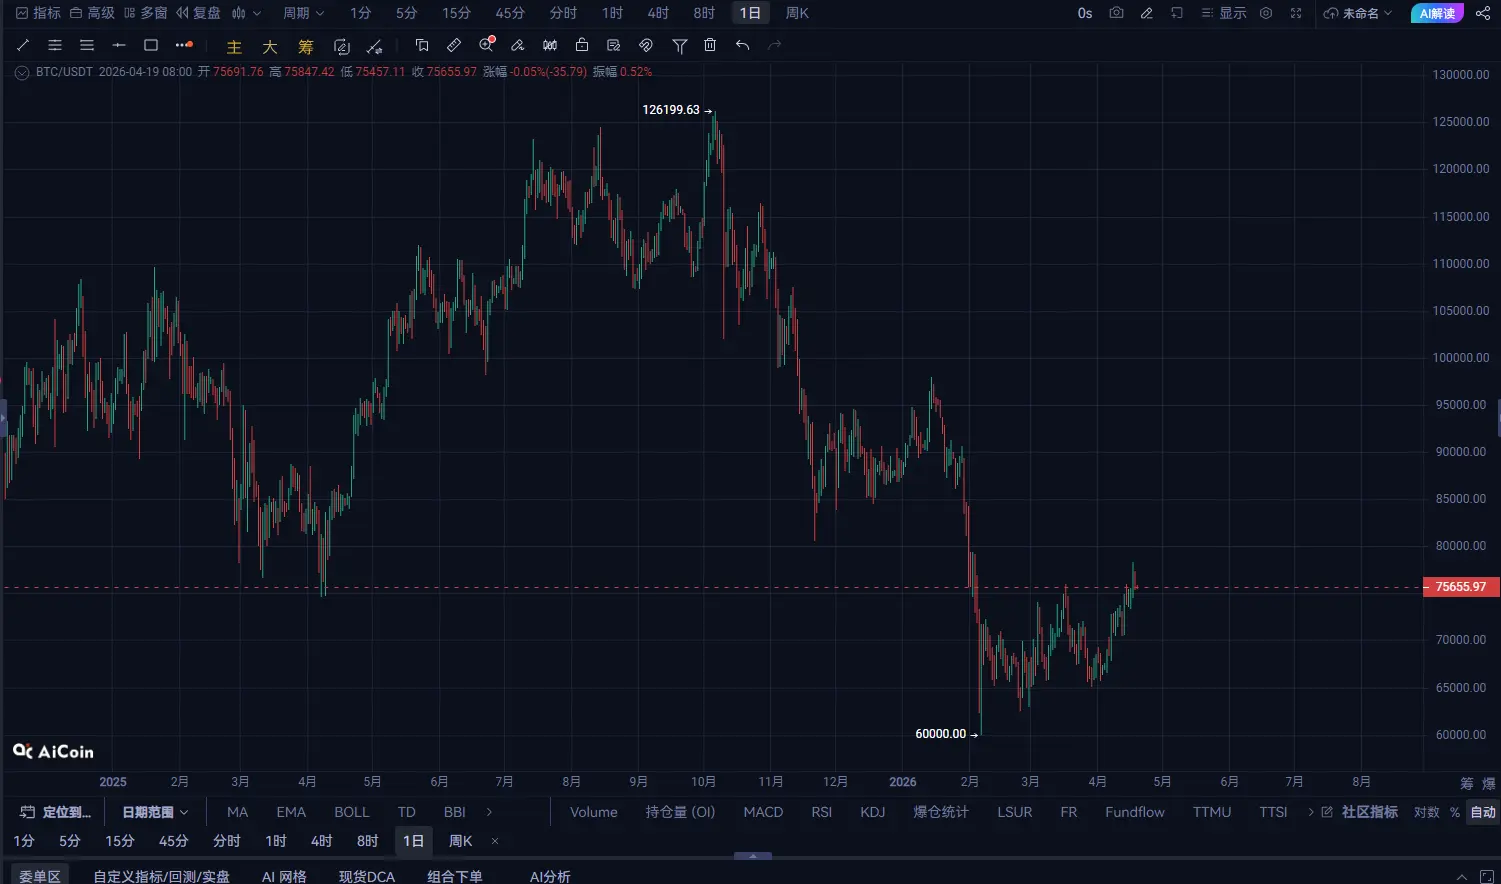This screenshot has height=884, width=1501.
Task: Toggle the BOLL indicator
Action: 352,812
